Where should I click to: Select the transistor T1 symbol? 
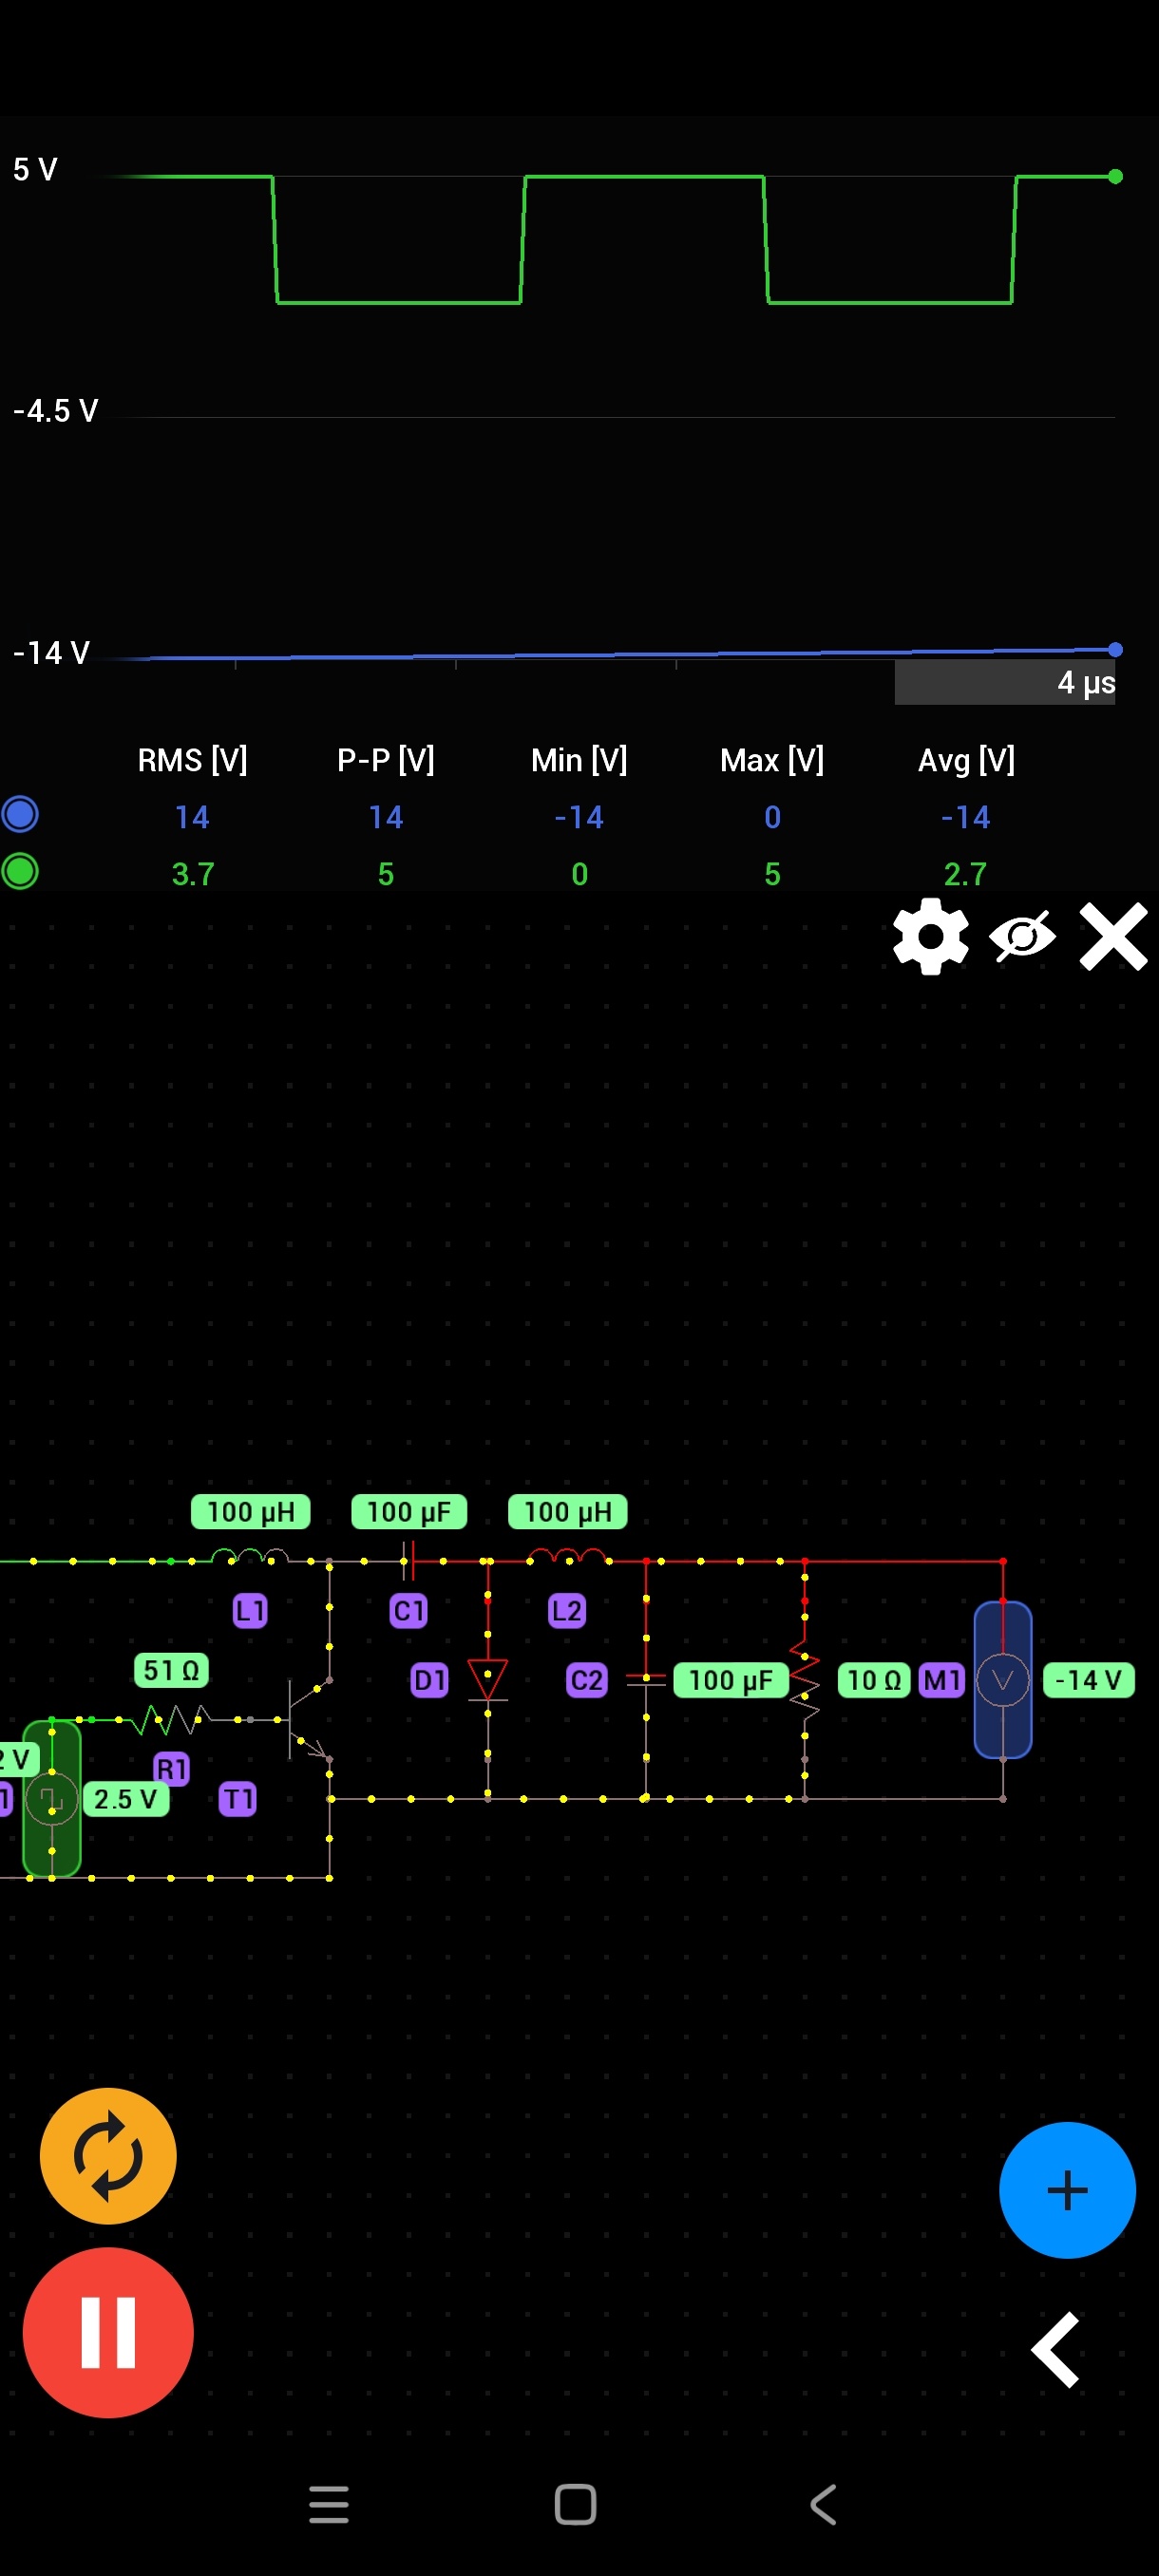(x=308, y=1719)
